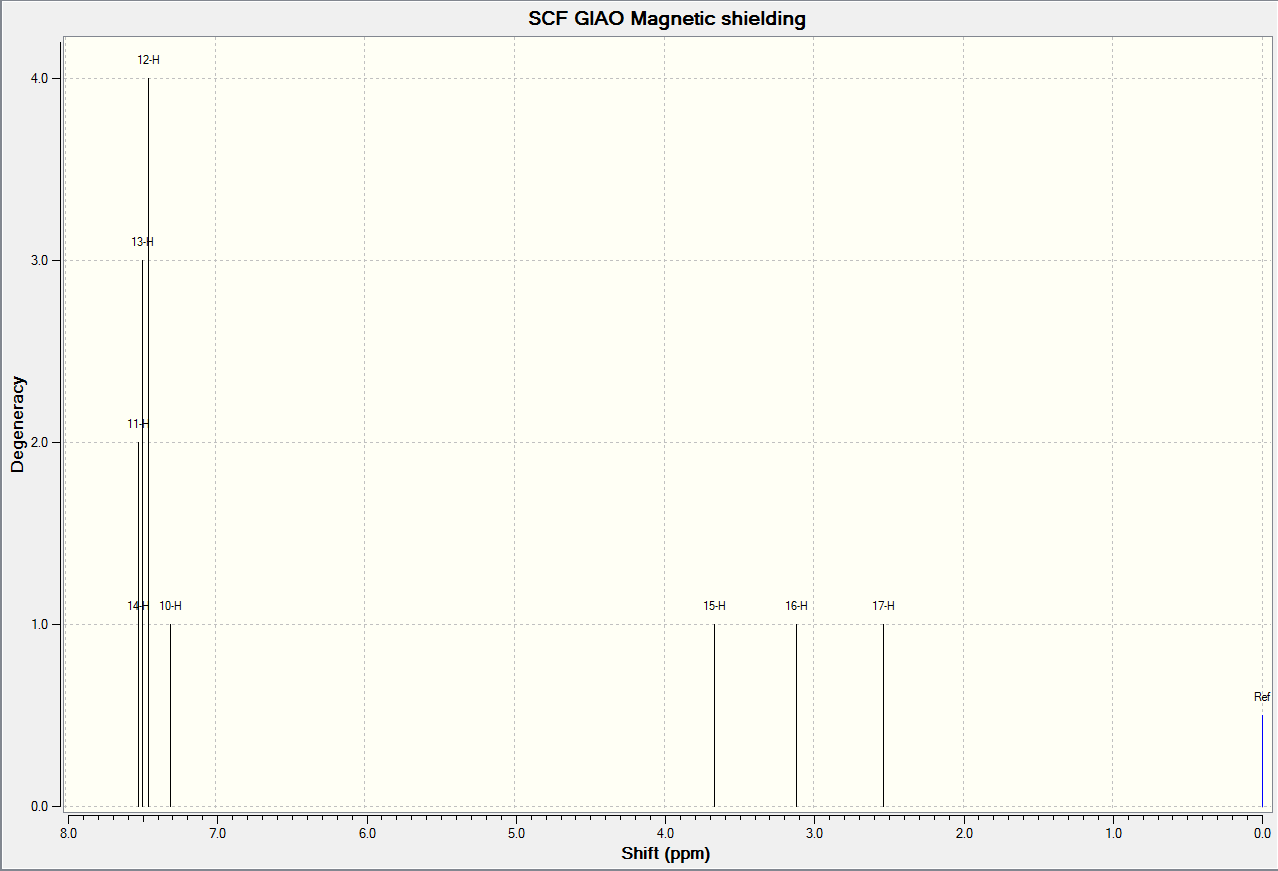Click the 0.0 tick on shift axis

[x=1262, y=832]
